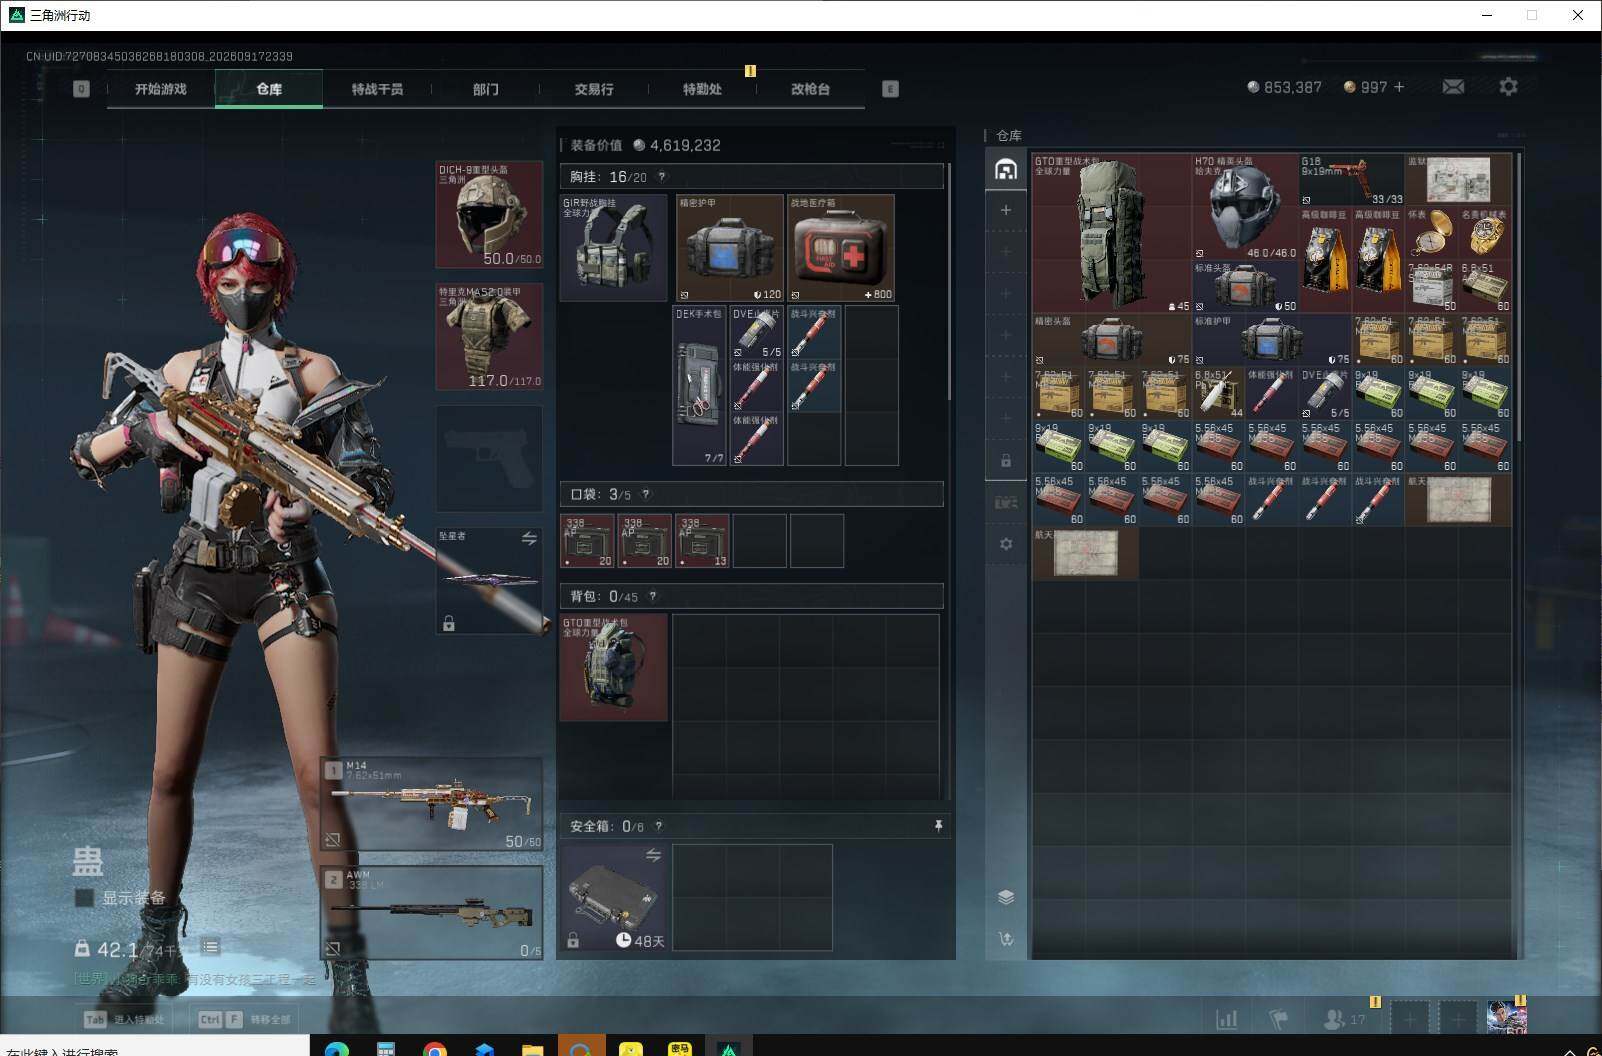Switch to the 特战干员 tab
1602x1056 pixels.
click(x=377, y=89)
